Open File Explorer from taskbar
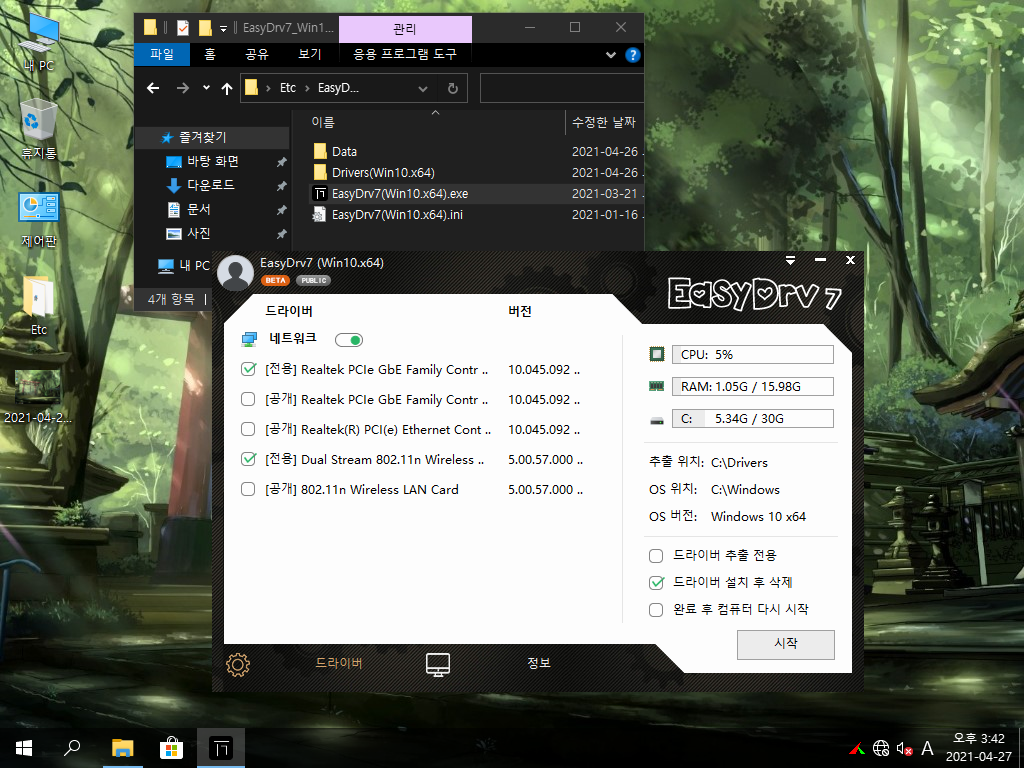 click(122, 748)
